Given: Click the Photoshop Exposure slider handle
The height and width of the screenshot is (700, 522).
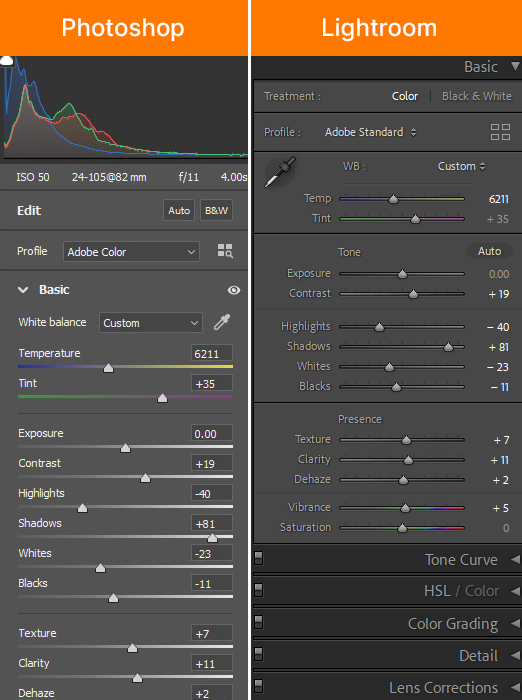Looking at the screenshot, I should (125, 448).
